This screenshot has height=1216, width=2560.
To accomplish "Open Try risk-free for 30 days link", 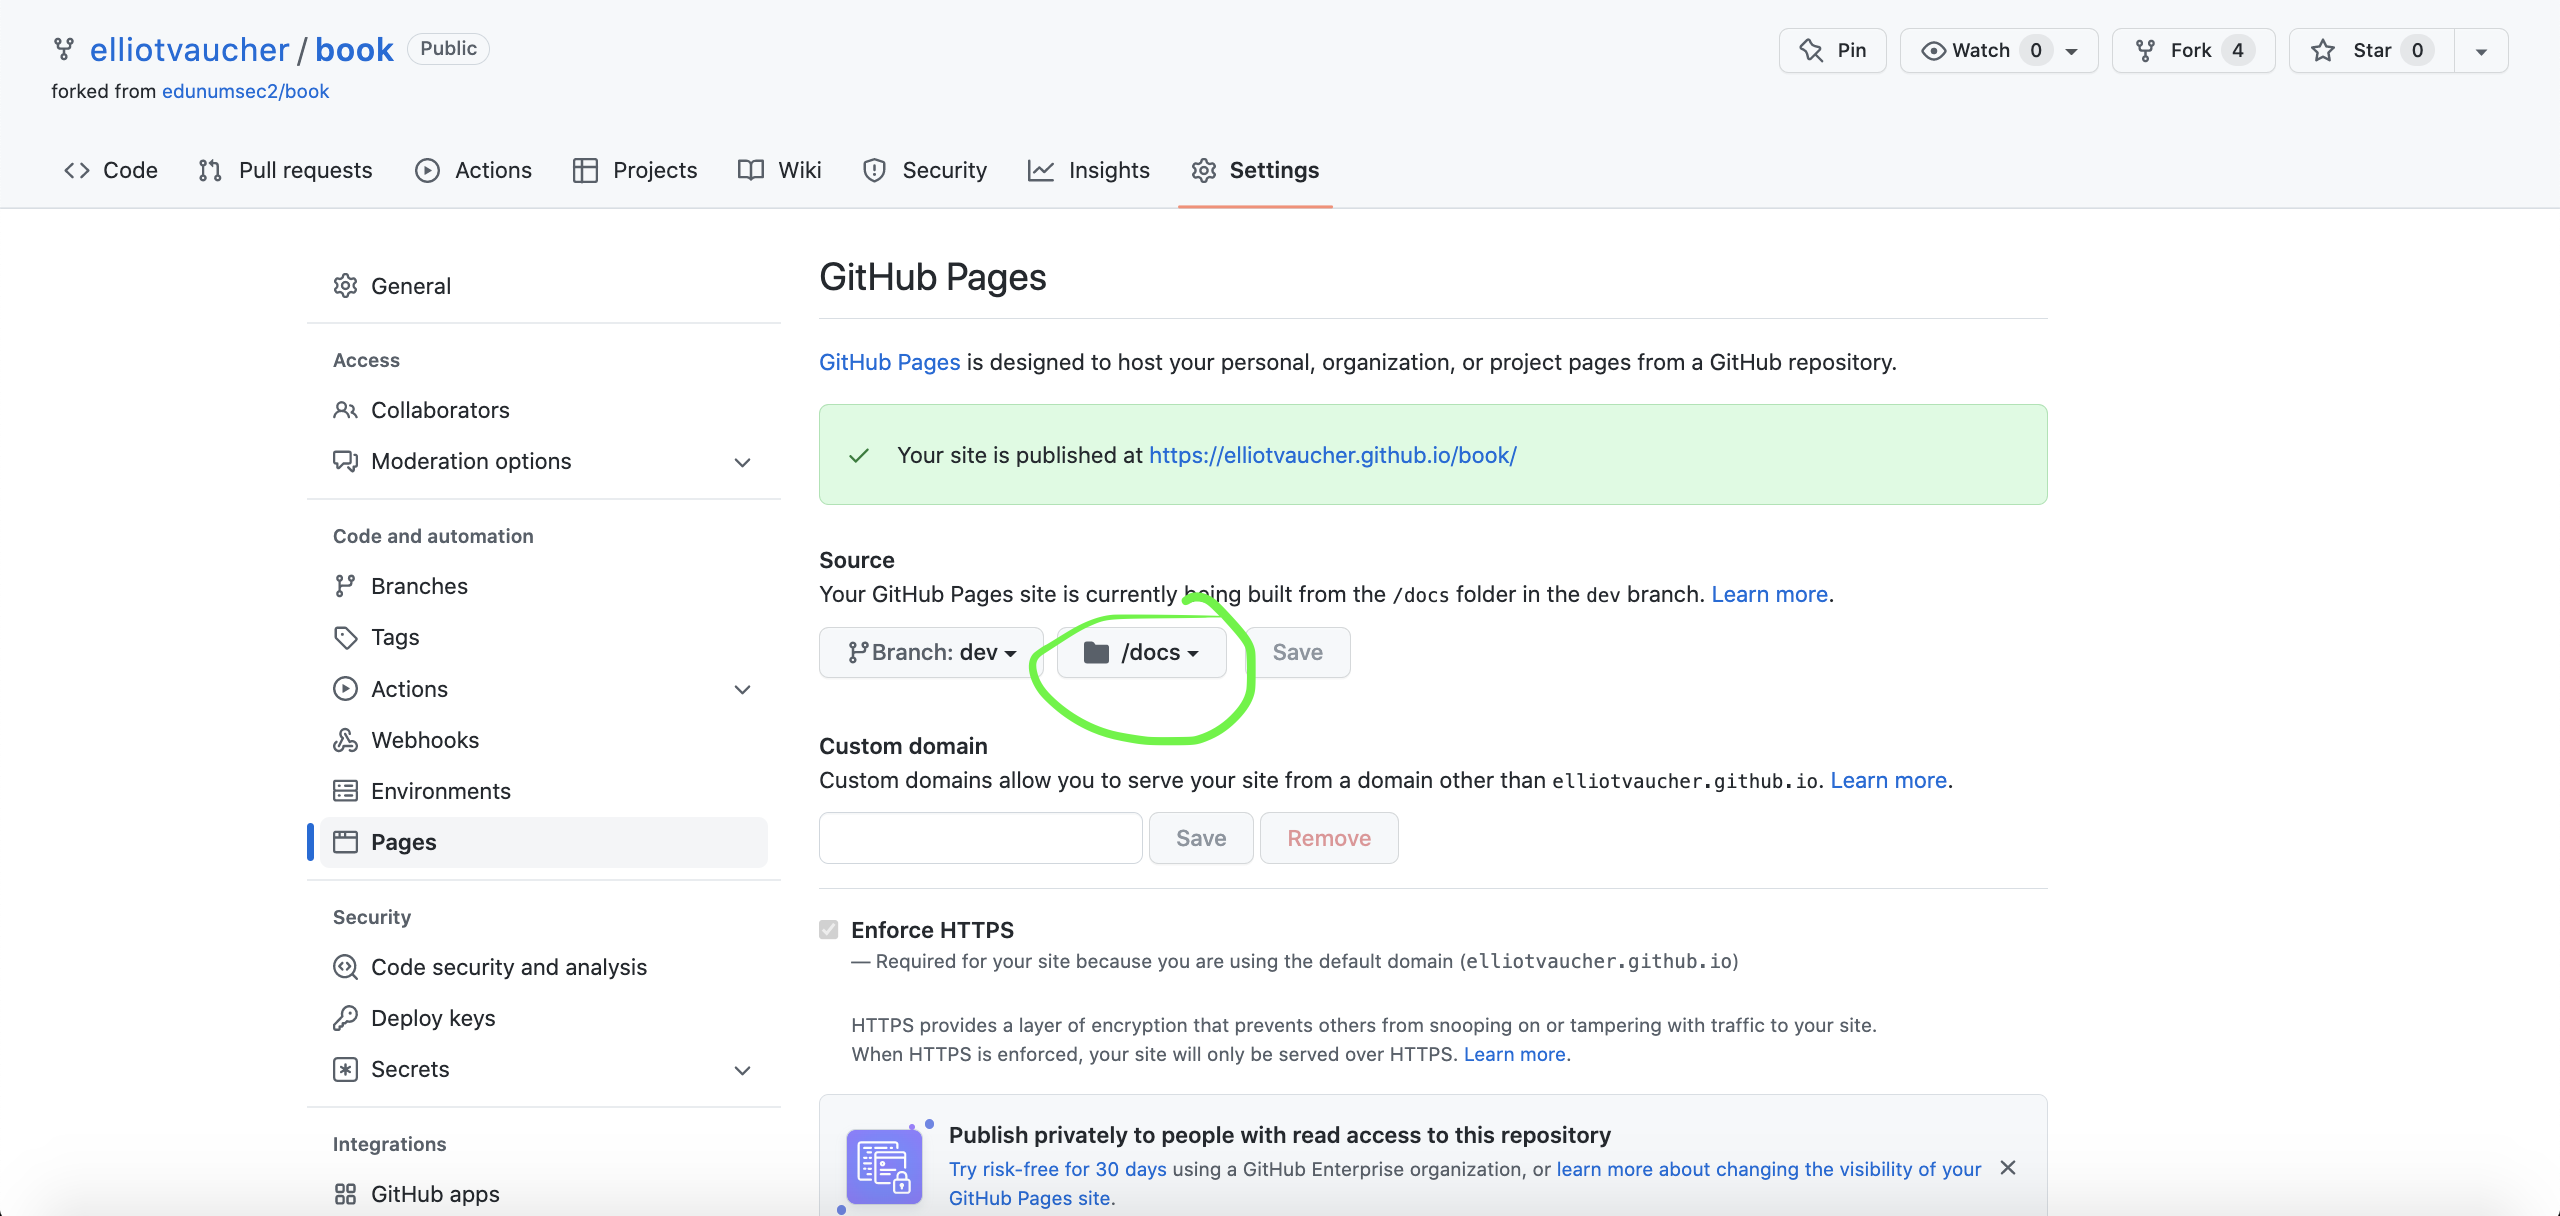I will tap(1058, 1169).
